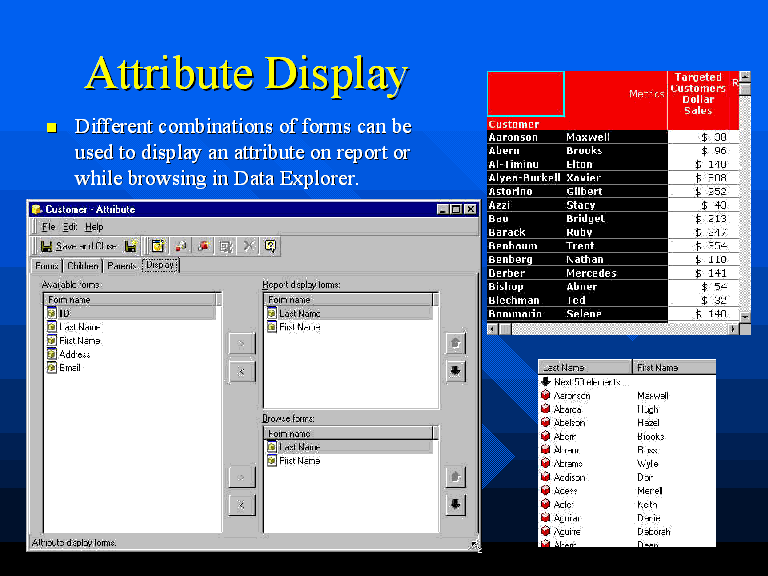The width and height of the screenshot is (768, 576).
Task: Switch to the Parents tab
Action: point(121,266)
